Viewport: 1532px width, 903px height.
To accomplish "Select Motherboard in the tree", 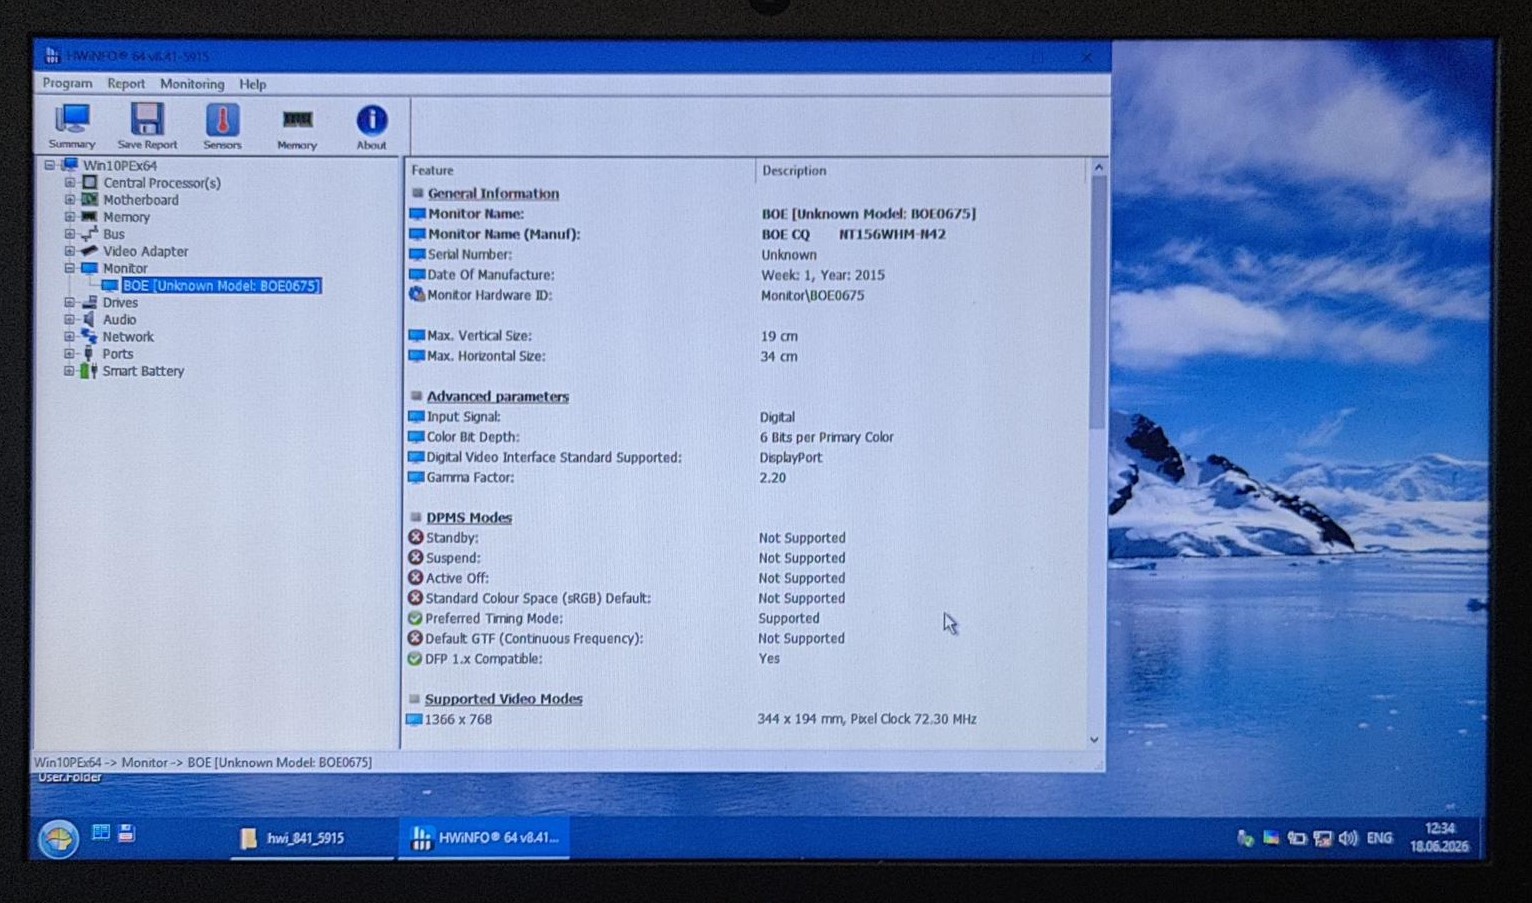I will 141,200.
